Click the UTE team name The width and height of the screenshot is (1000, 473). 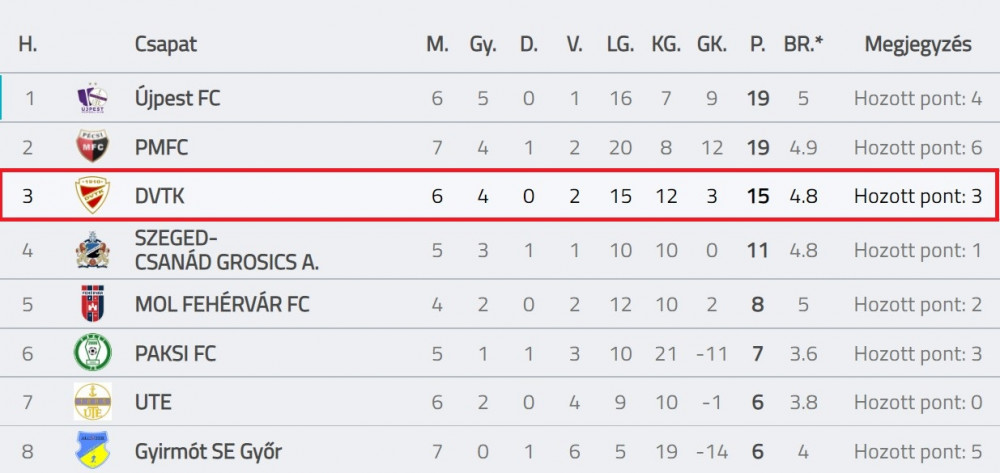click(153, 403)
